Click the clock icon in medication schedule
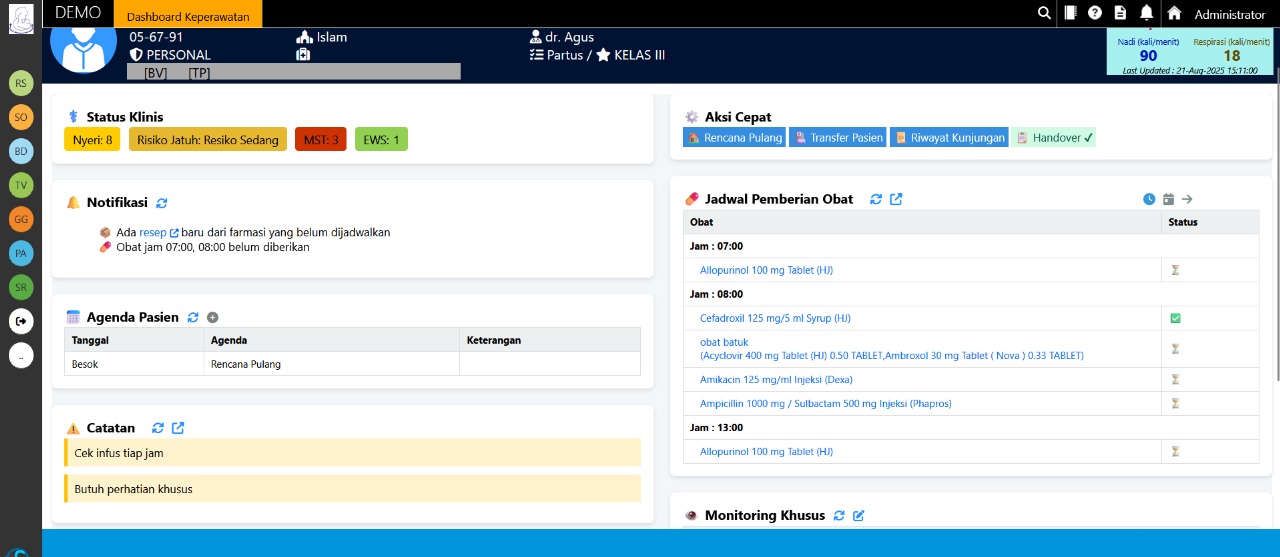The height and width of the screenshot is (557, 1280). (1149, 199)
